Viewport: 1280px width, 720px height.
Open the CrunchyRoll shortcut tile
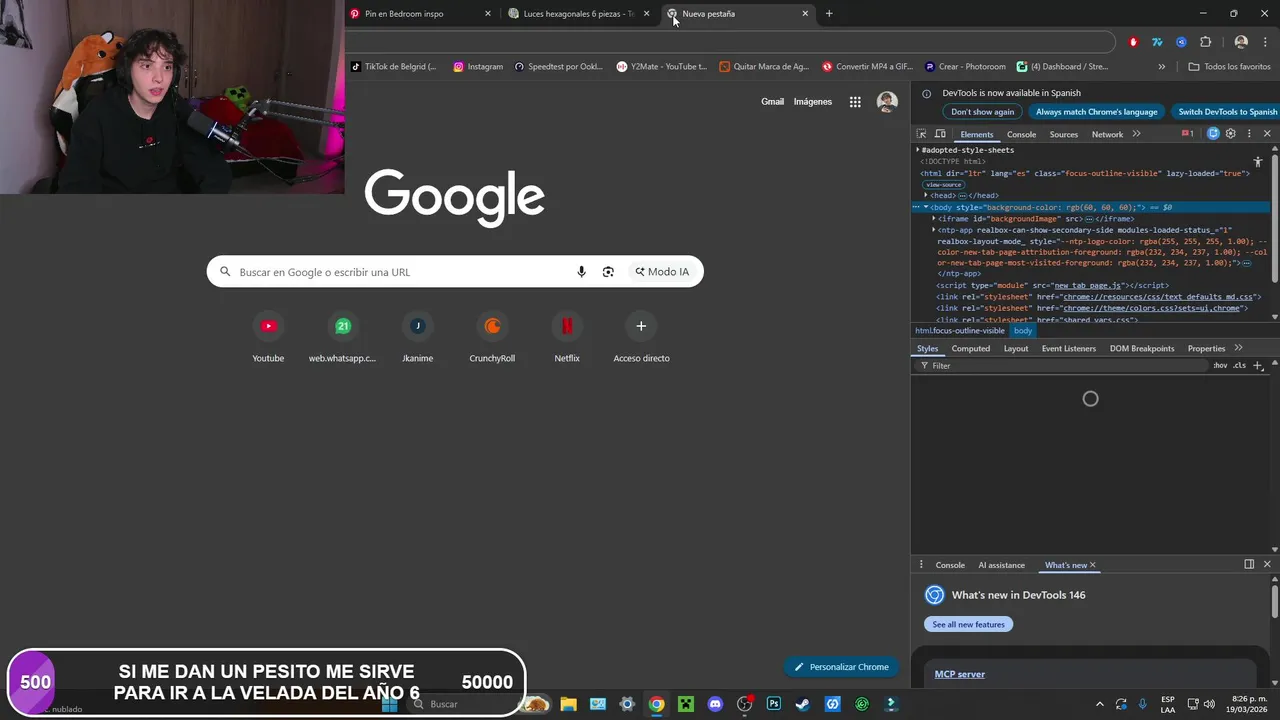pyautogui.click(x=492, y=338)
